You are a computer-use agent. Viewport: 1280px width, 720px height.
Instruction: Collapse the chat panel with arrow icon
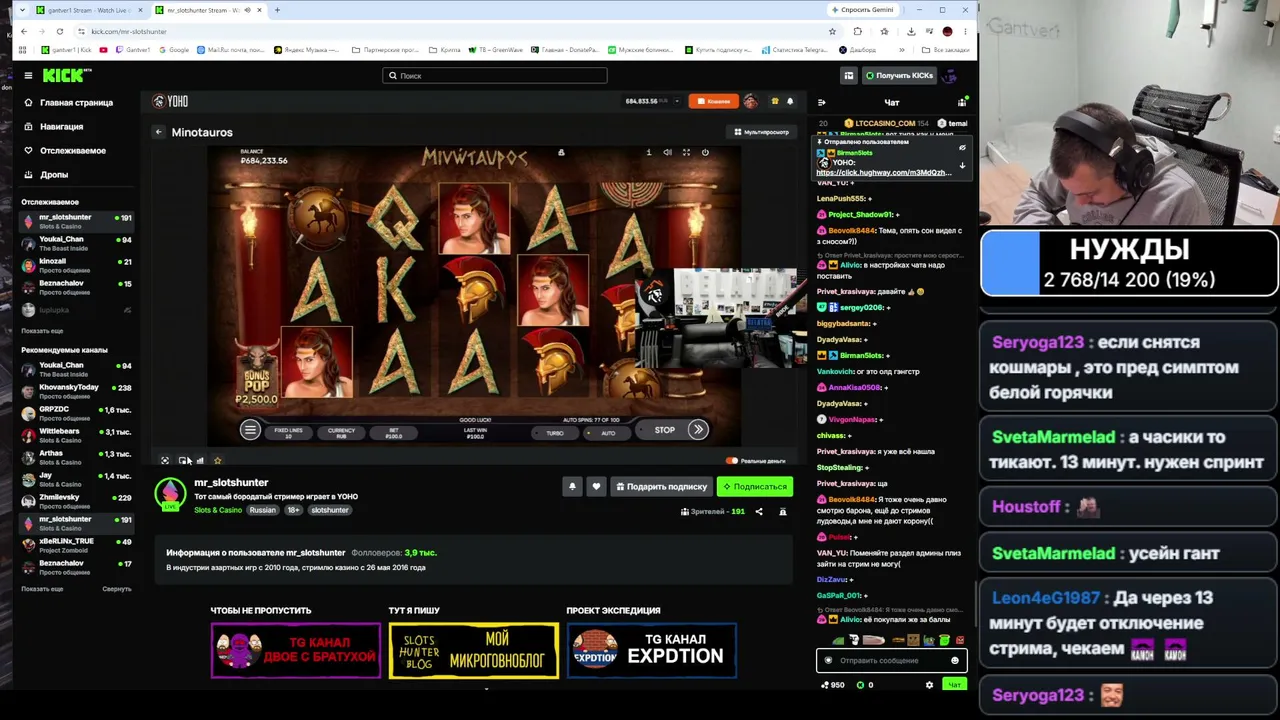822,102
